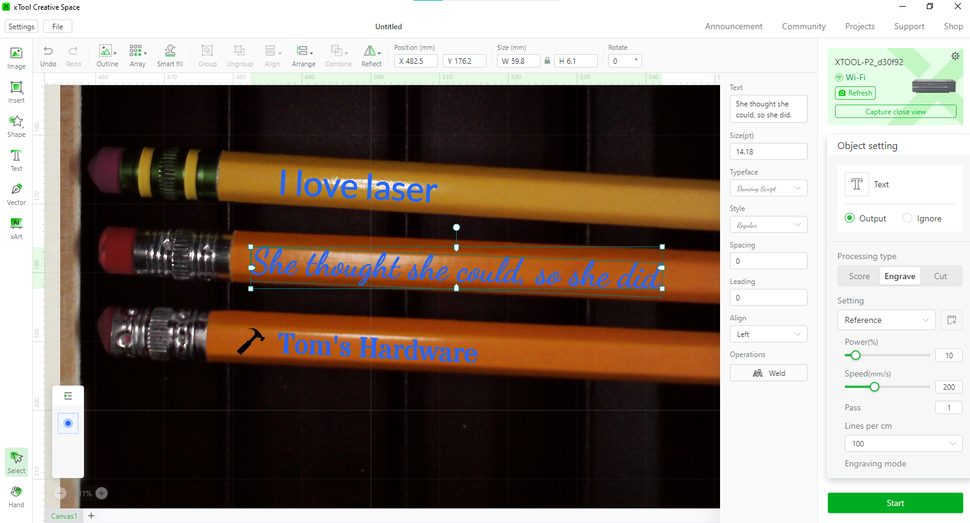
Task: Apply Outline to the object
Action: coord(106,56)
